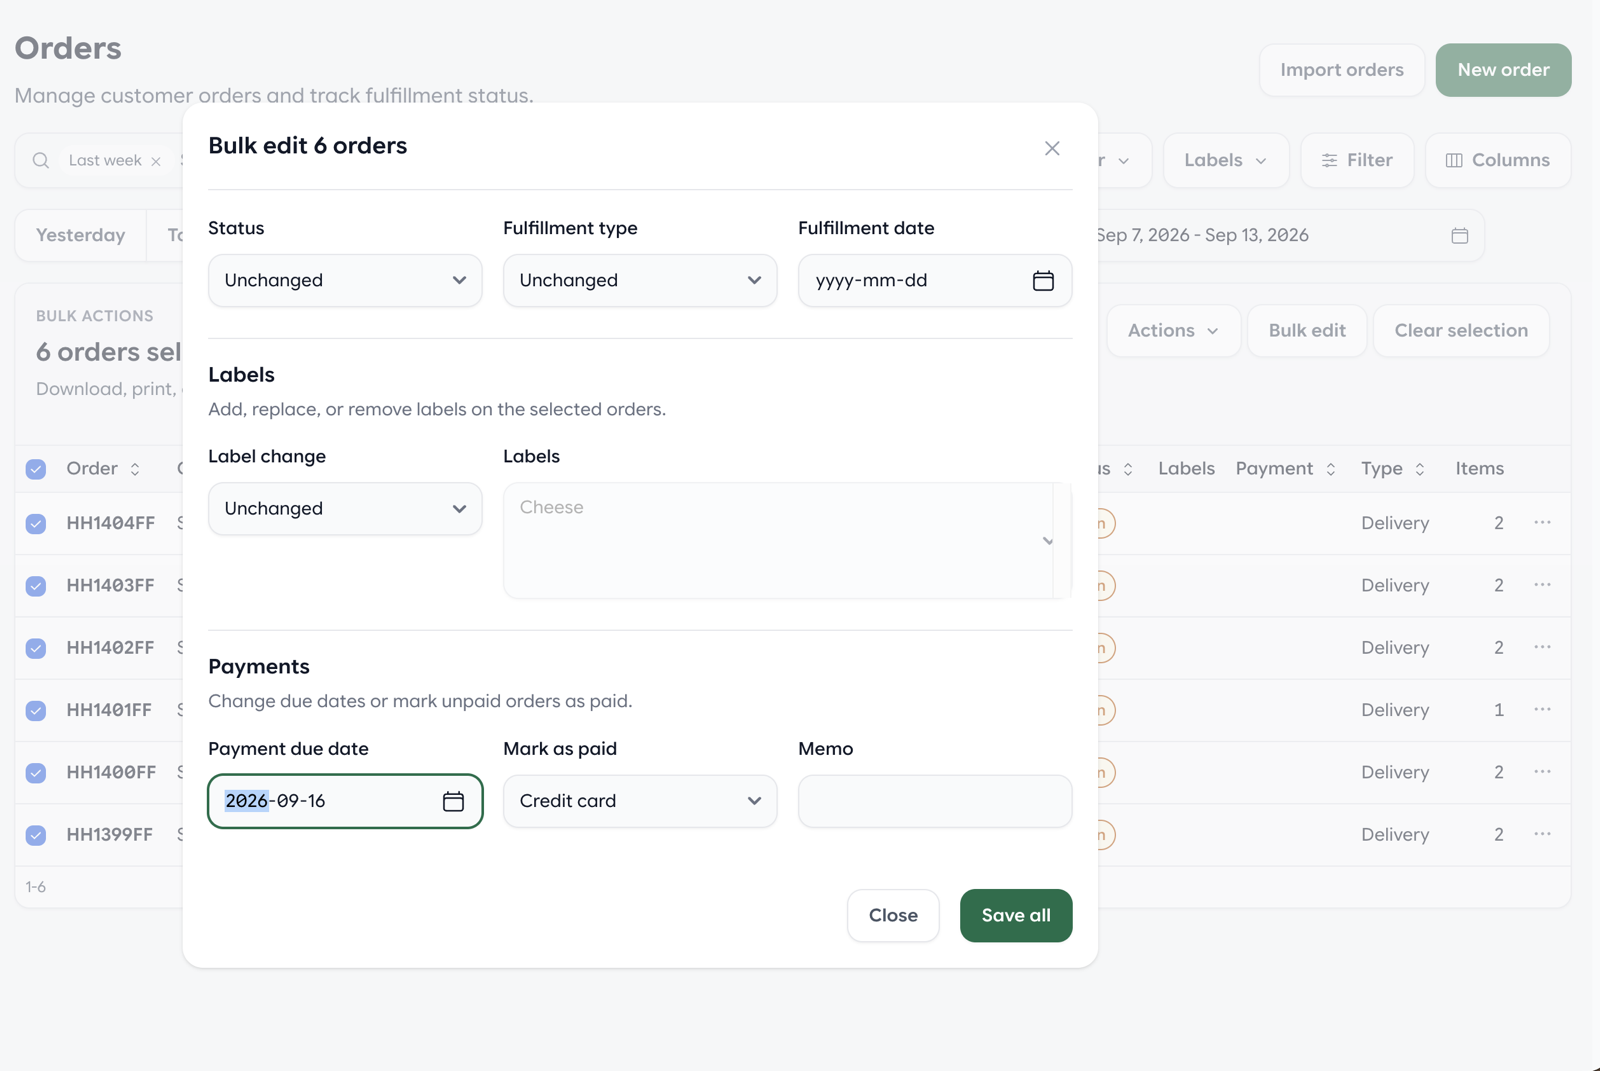Click the New order button
1600x1071 pixels.
[x=1503, y=70]
